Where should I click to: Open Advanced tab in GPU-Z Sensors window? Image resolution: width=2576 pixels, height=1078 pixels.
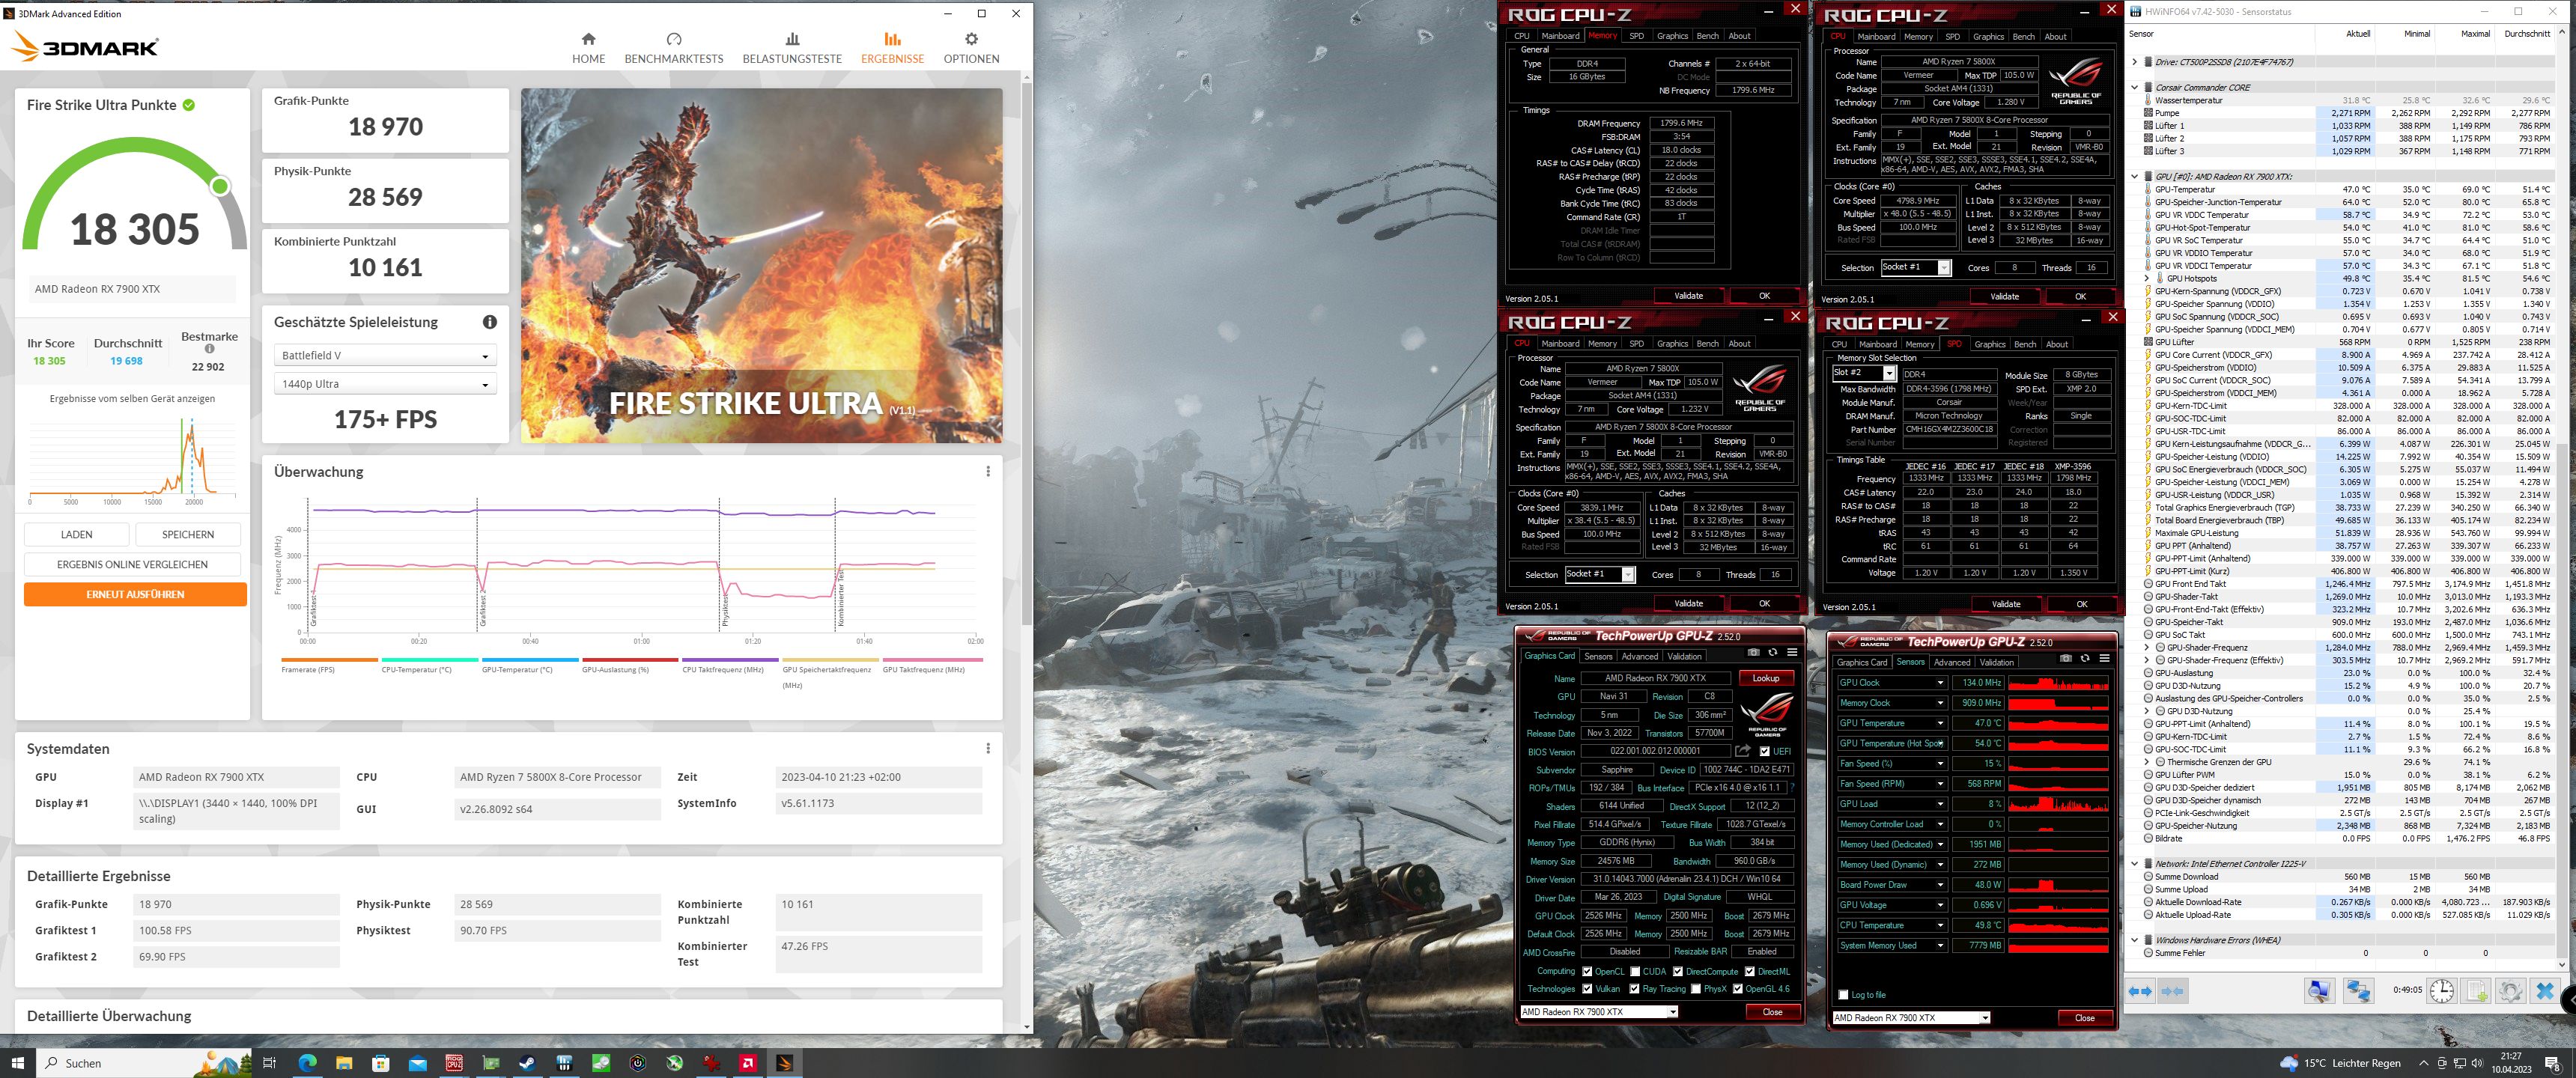click(1951, 662)
